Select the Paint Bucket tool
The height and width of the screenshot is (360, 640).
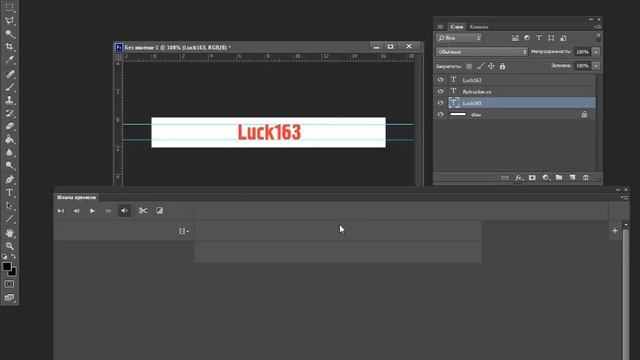point(9,139)
